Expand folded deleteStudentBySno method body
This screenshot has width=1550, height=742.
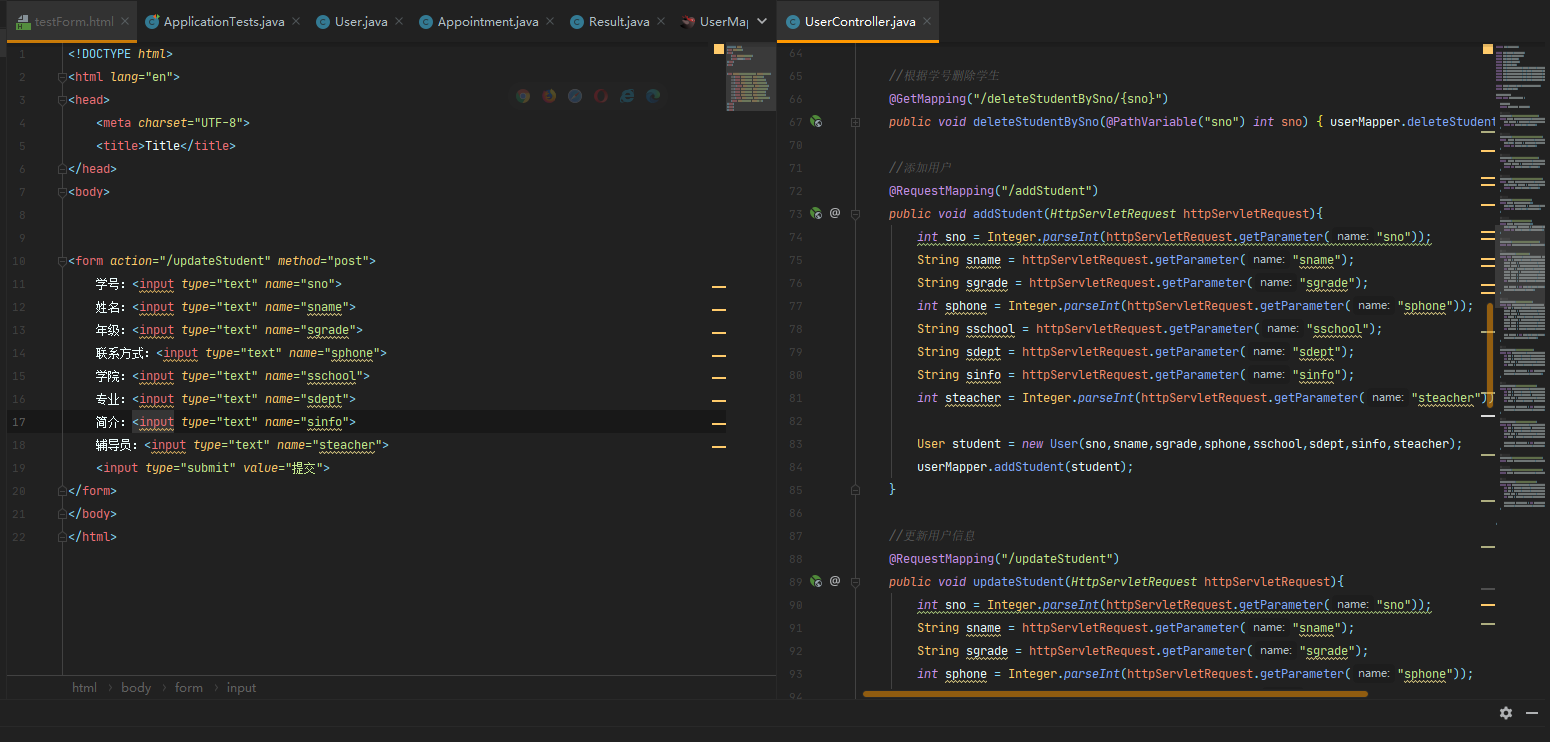(855, 122)
